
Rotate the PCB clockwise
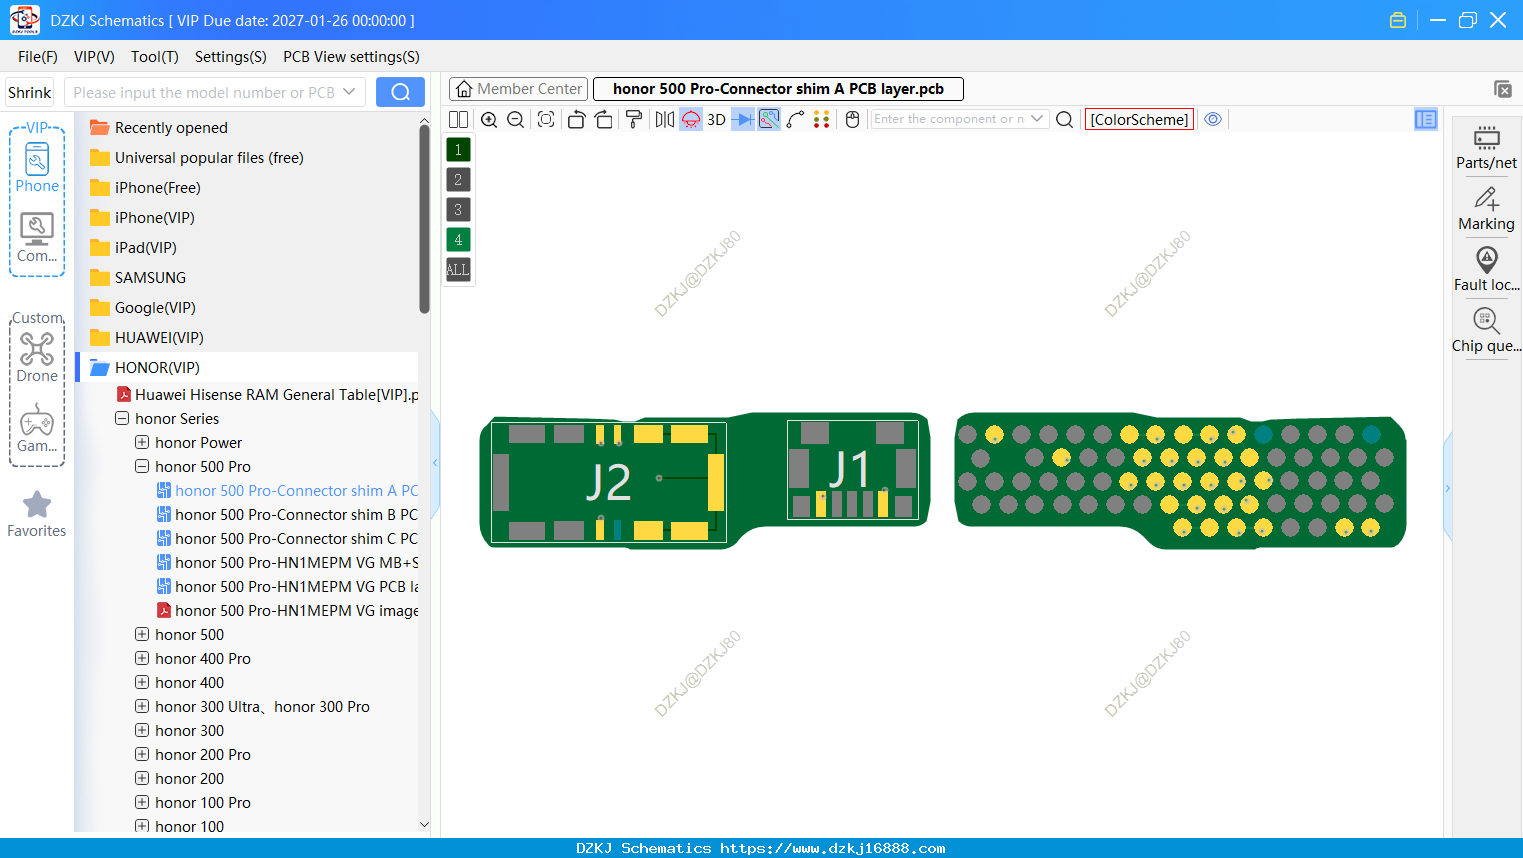[603, 119]
